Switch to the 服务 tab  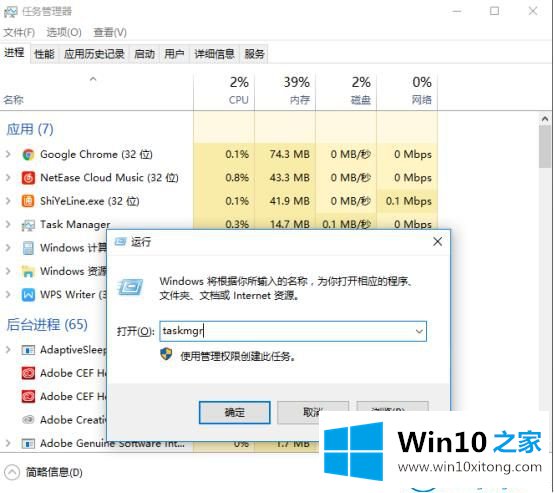(x=254, y=54)
